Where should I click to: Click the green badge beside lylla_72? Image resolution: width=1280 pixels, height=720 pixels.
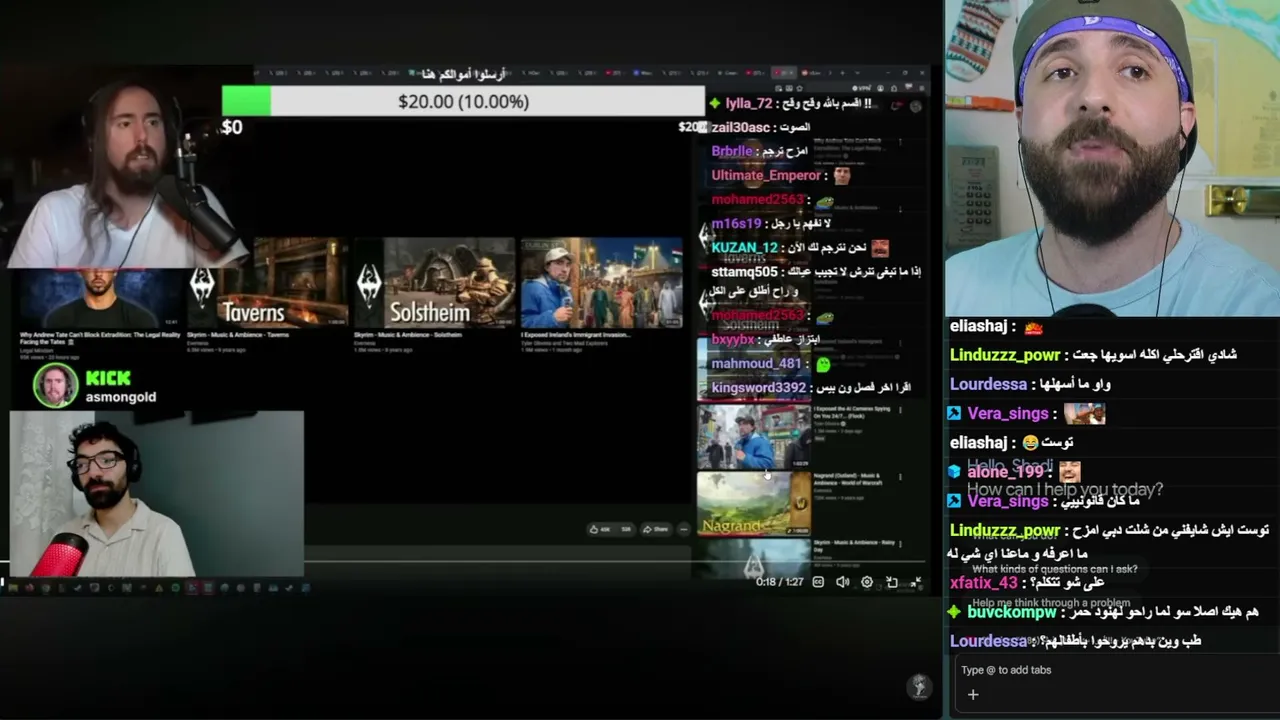coord(714,103)
